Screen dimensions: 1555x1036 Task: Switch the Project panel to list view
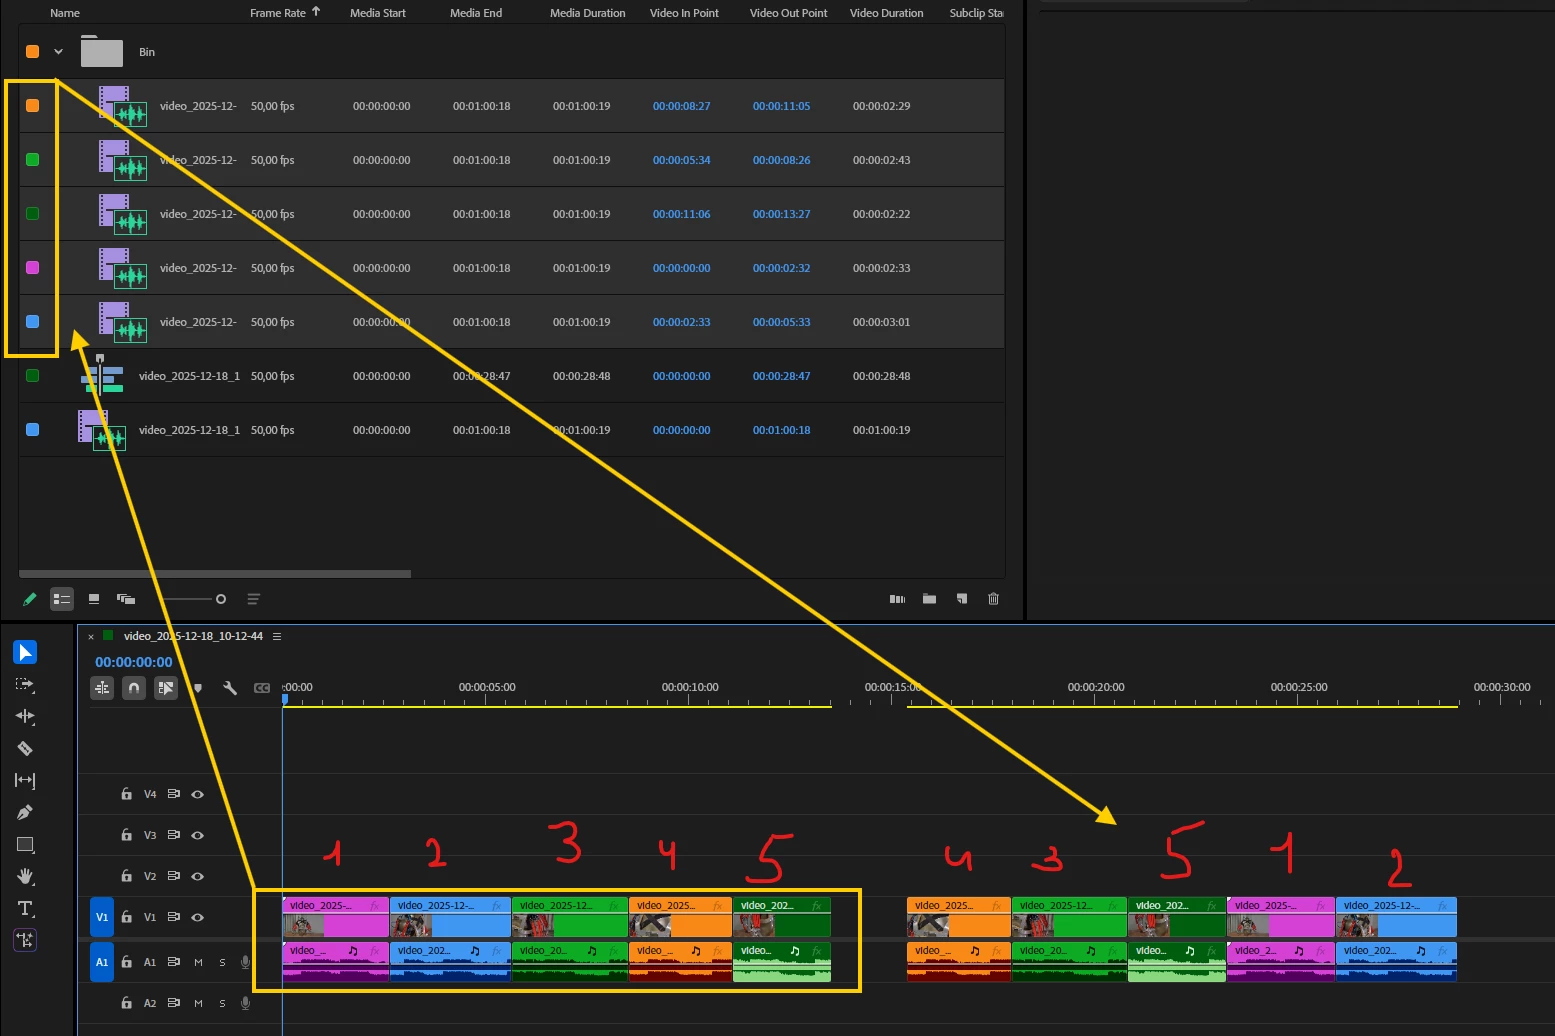[x=62, y=599]
